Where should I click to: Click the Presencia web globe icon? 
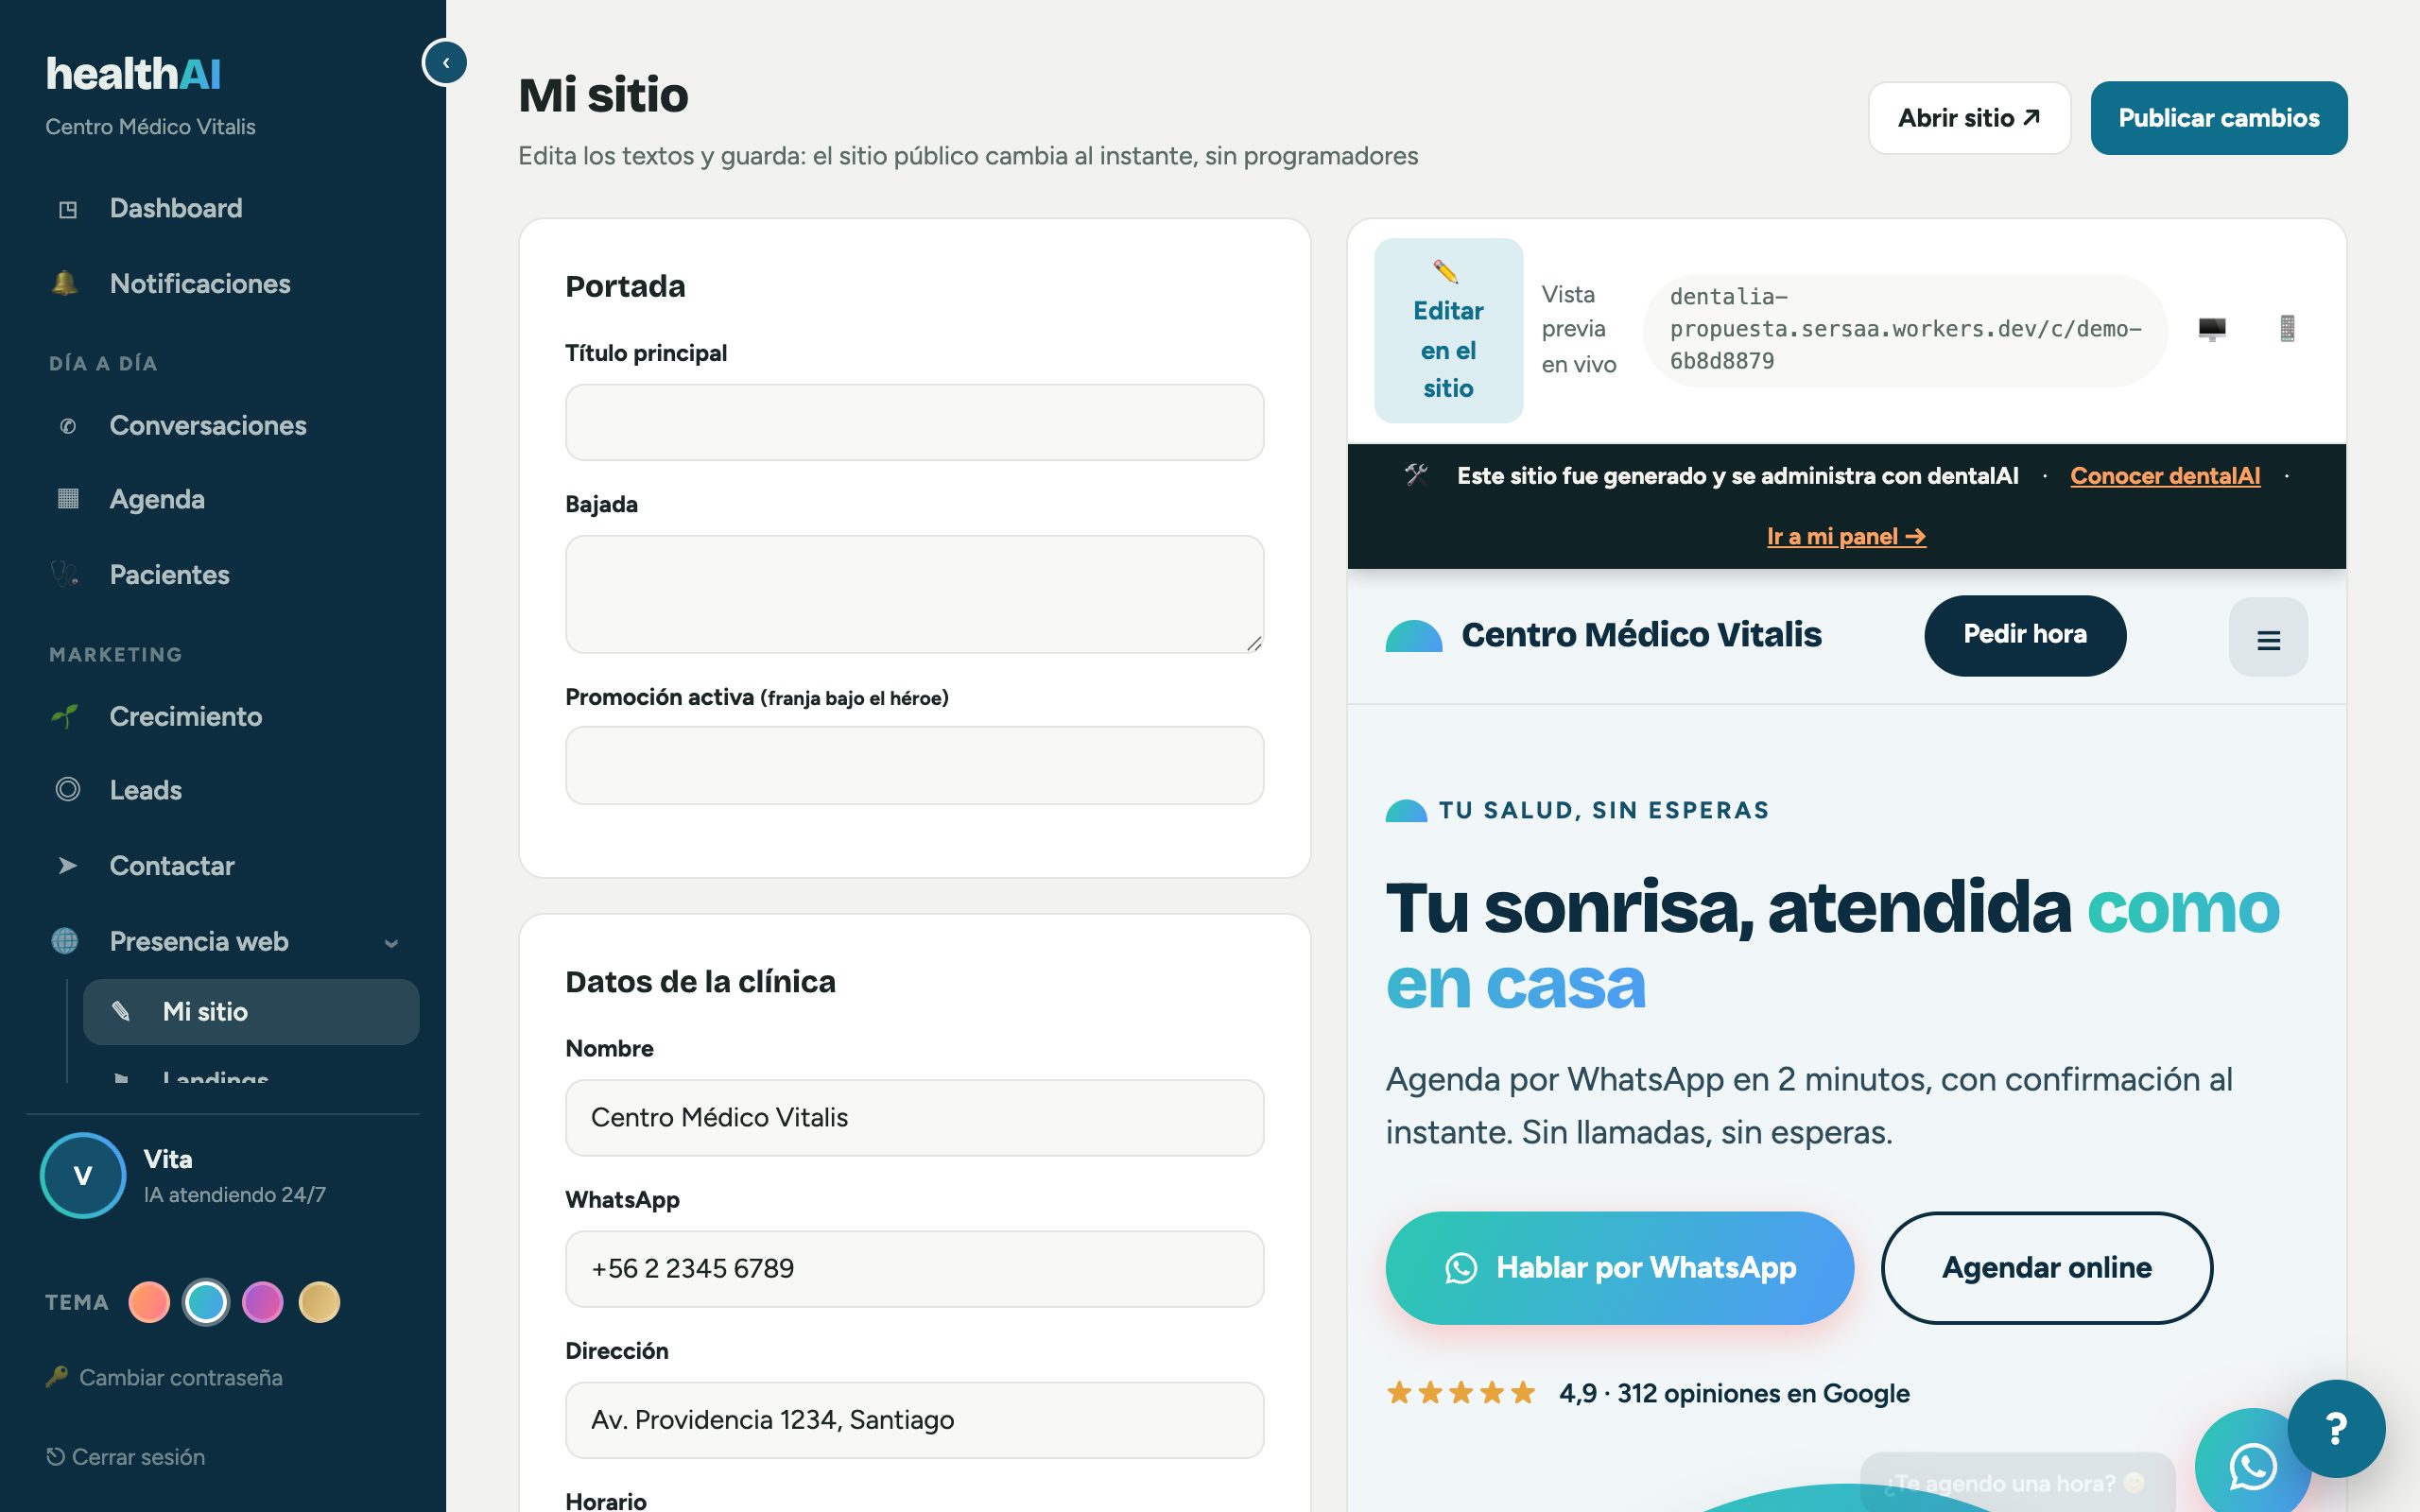(x=65, y=941)
